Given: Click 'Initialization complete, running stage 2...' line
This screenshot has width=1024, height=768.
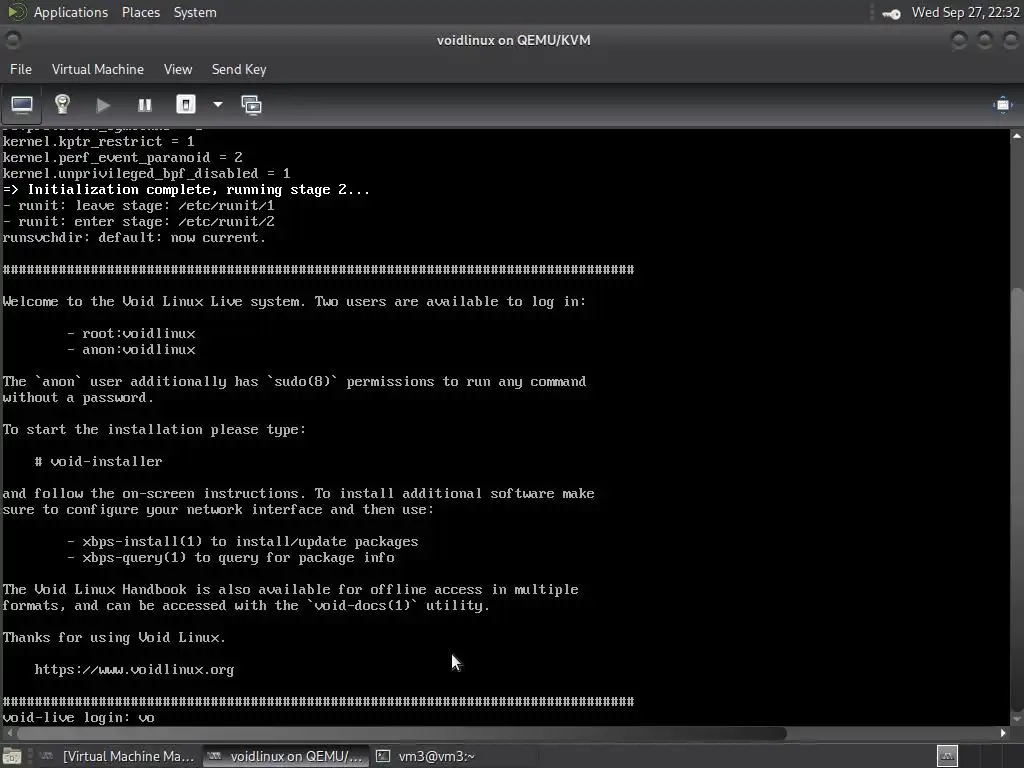Looking at the screenshot, I should click(186, 189).
